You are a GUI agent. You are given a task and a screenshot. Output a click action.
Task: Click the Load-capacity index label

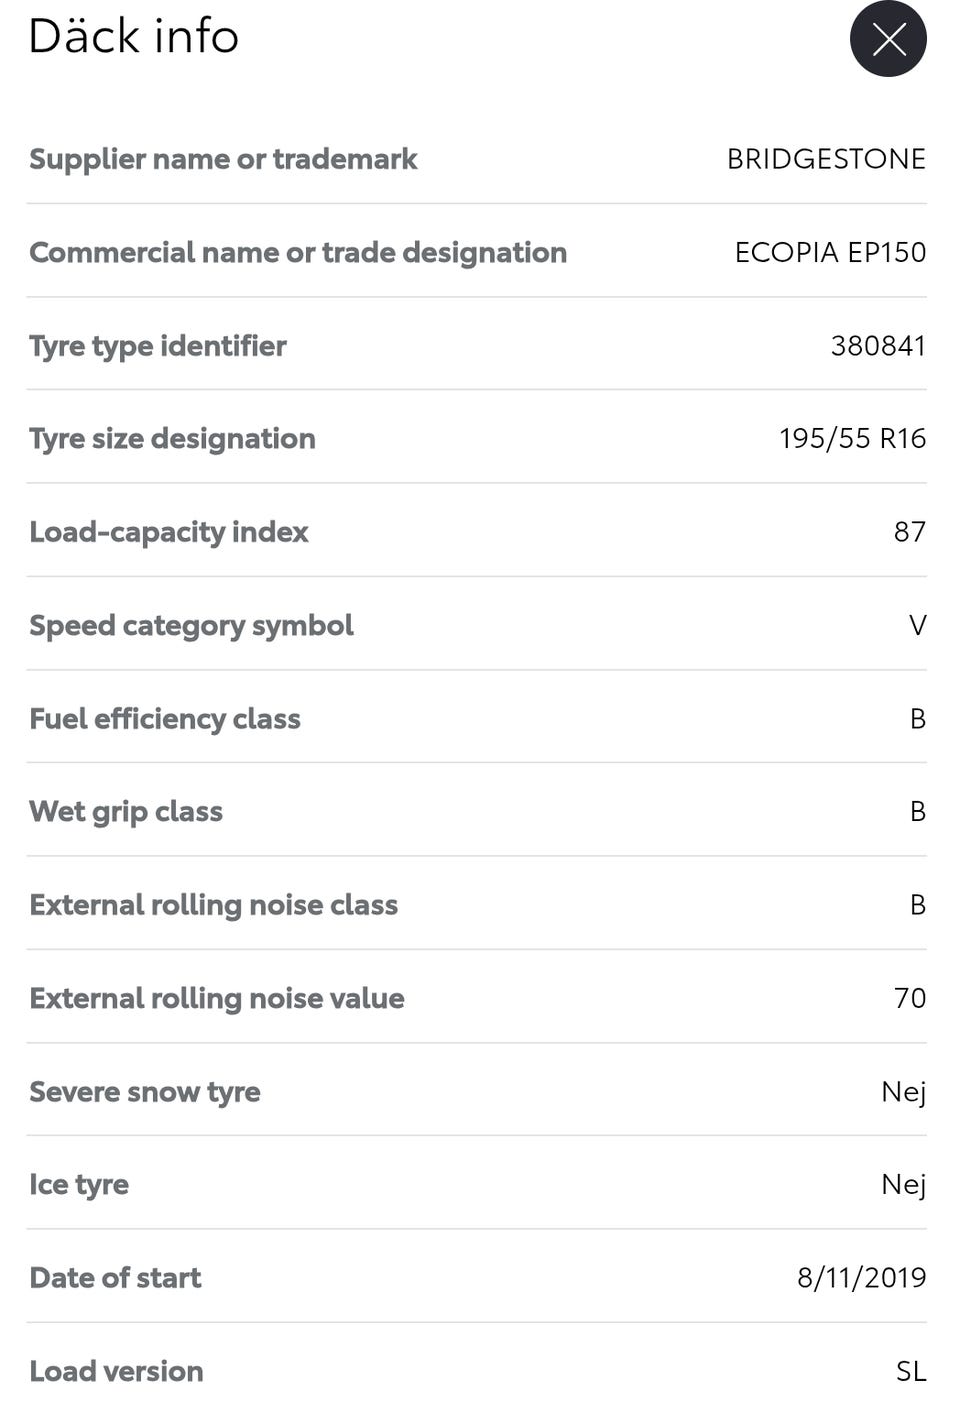pos(169,532)
